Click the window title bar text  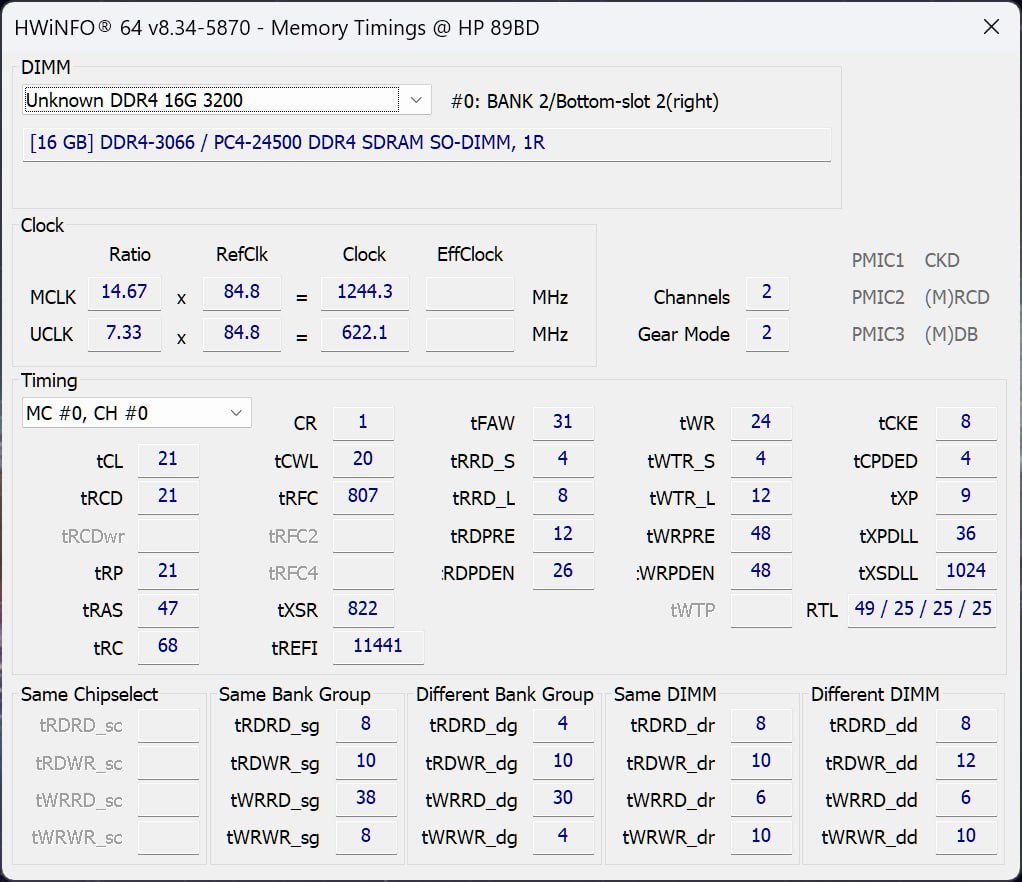point(277,27)
